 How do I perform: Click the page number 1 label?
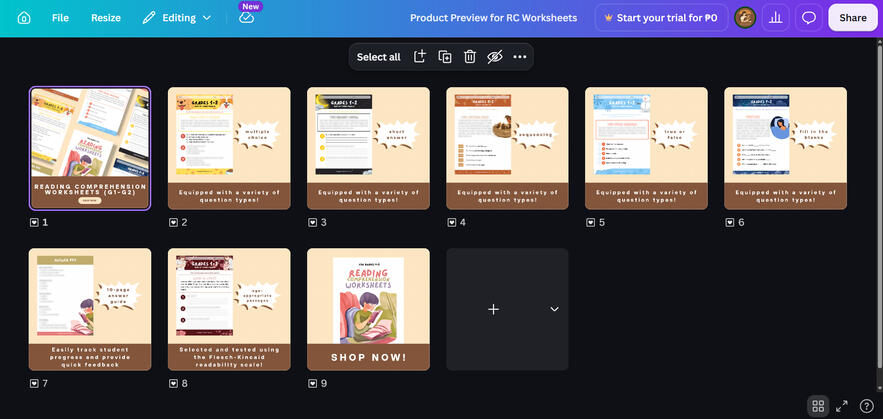[x=45, y=222]
